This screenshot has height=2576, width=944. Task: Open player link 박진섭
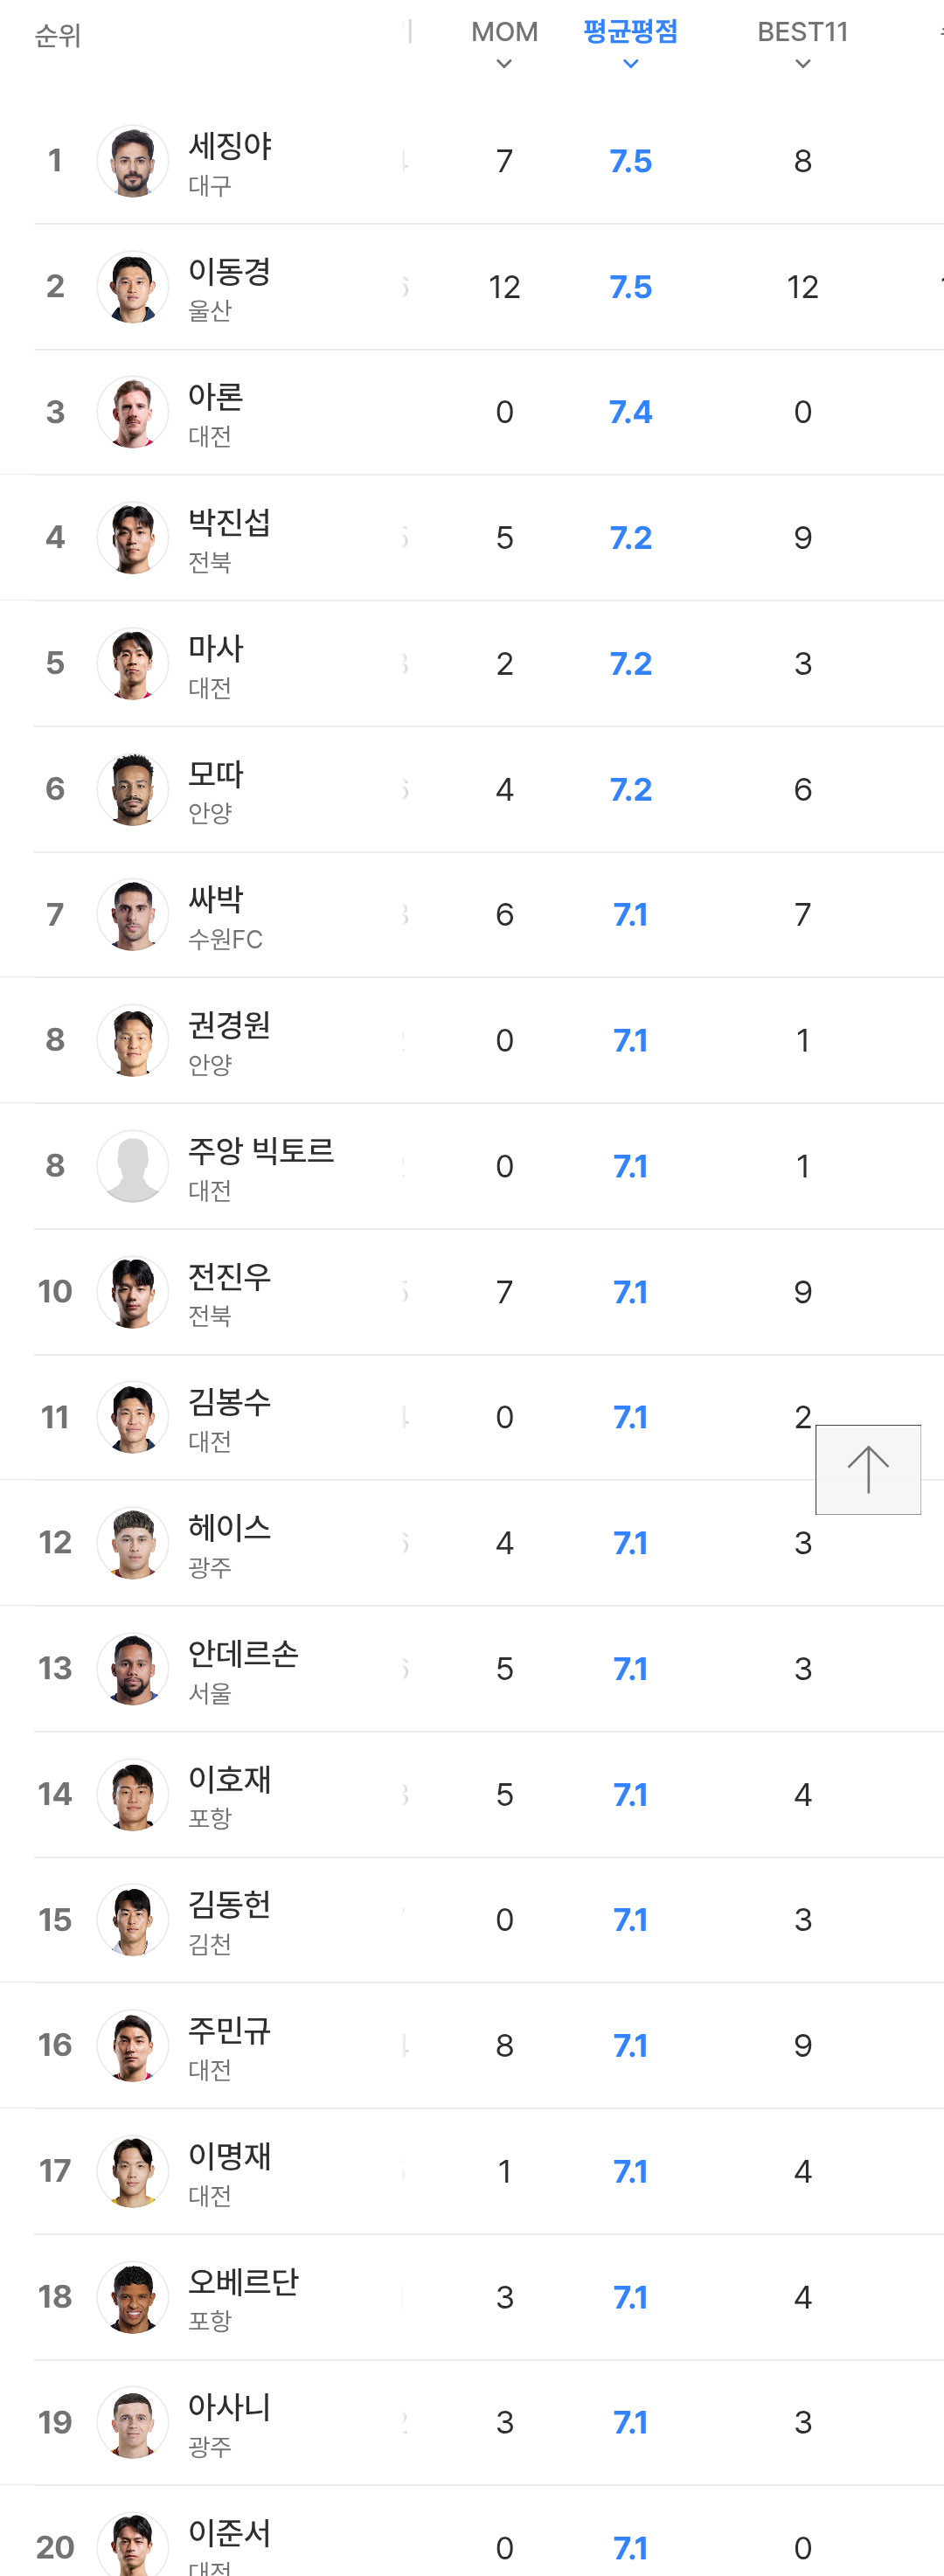click(229, 523)
